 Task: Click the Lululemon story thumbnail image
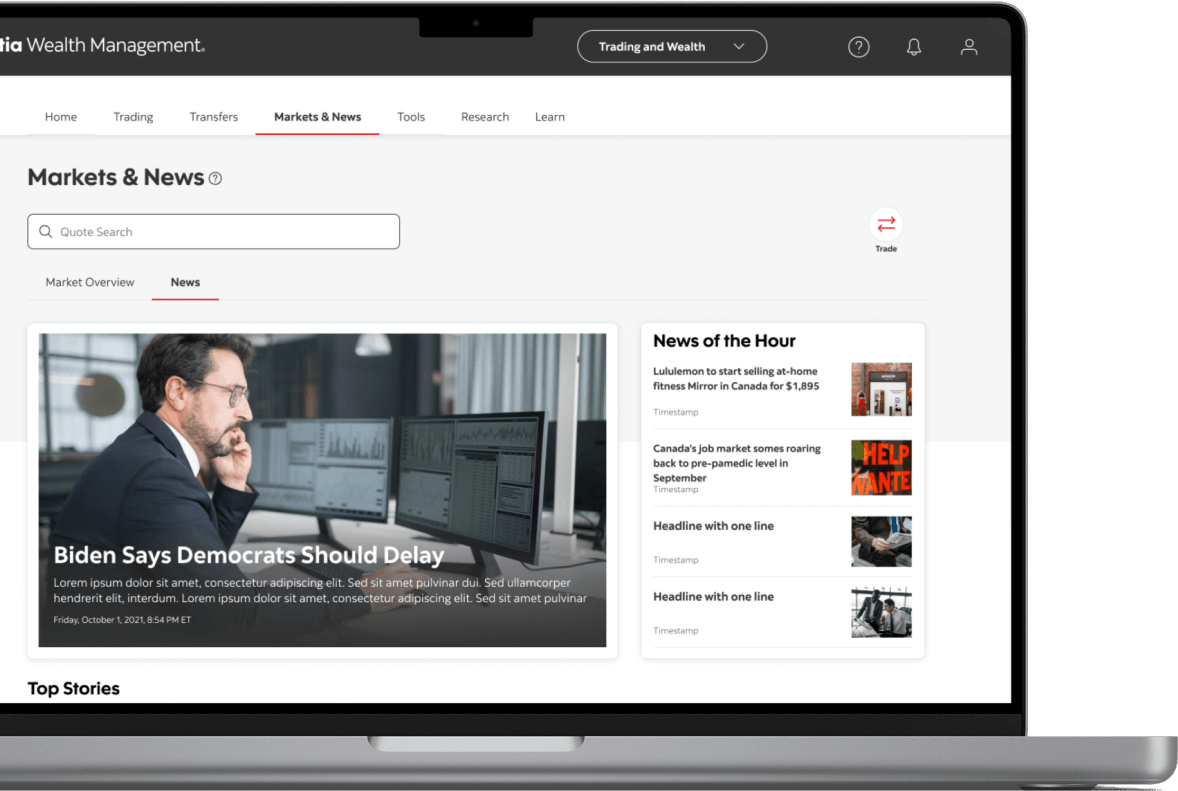tap(881, 389)
